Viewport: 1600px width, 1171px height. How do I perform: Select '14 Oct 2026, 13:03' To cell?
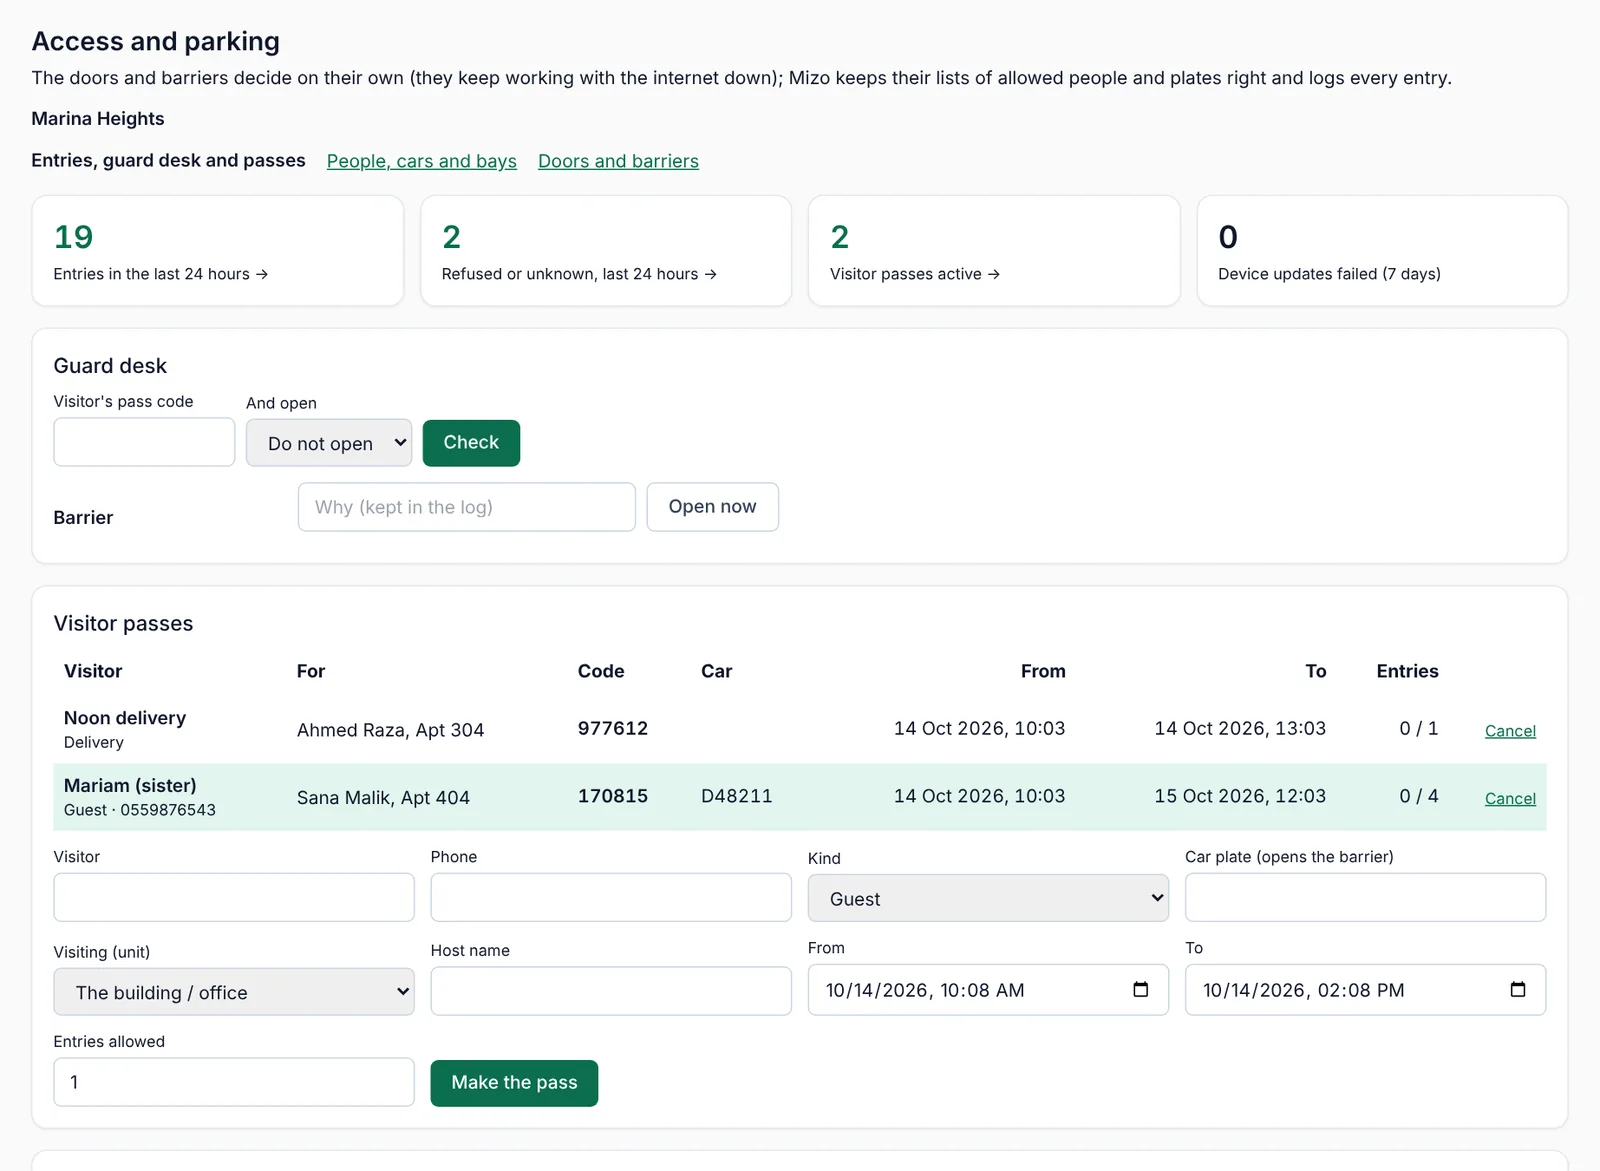pyautogui.click(x=1240, y=729)
